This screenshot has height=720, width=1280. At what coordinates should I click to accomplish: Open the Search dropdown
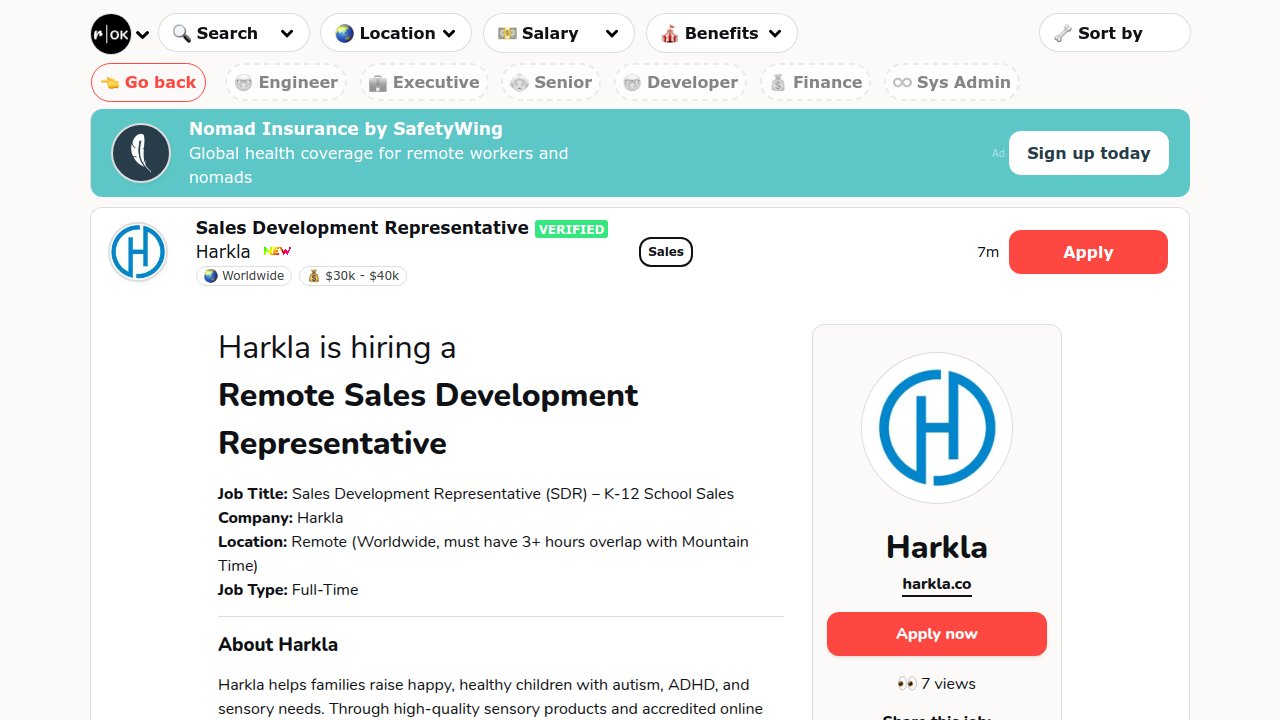[233, 33]
